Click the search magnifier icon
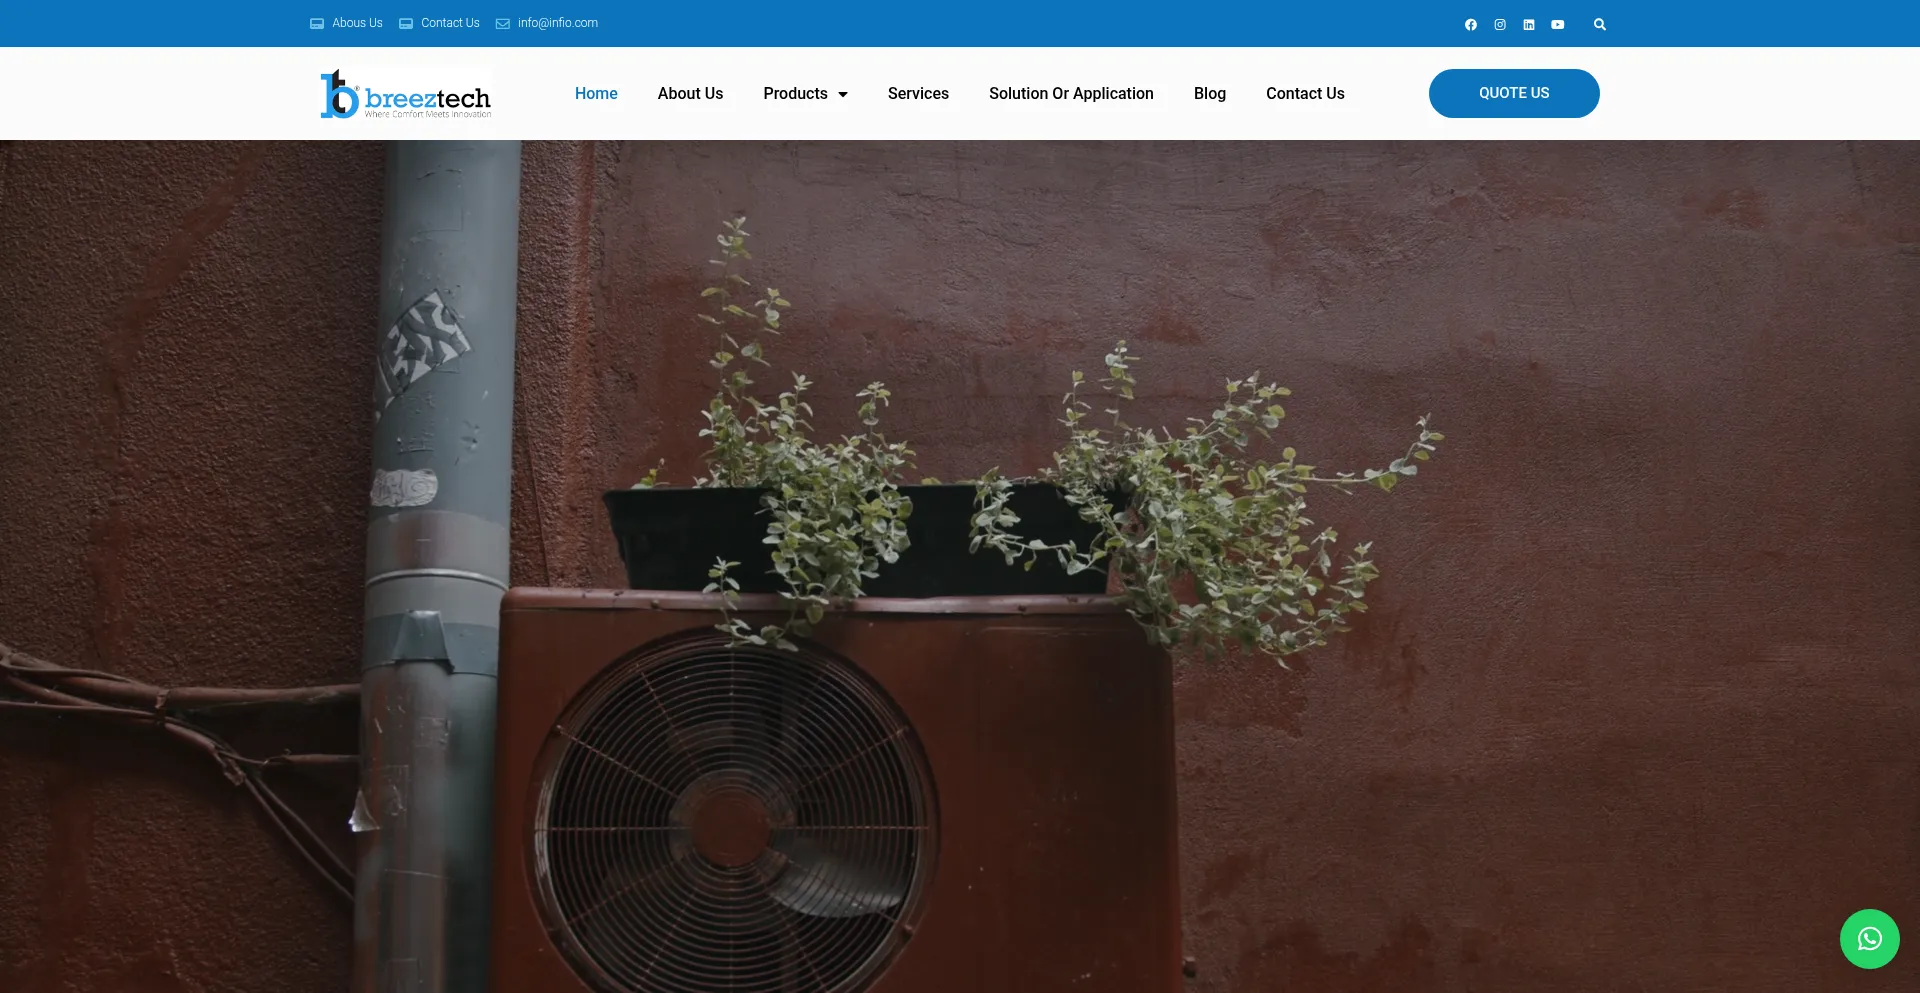1920x993 pixels. [1599, 24]
